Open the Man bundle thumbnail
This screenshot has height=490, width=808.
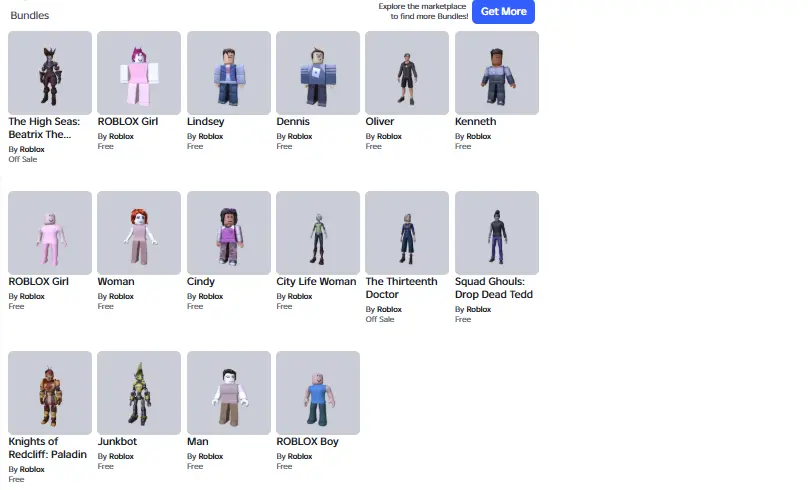tap(229, 393)
